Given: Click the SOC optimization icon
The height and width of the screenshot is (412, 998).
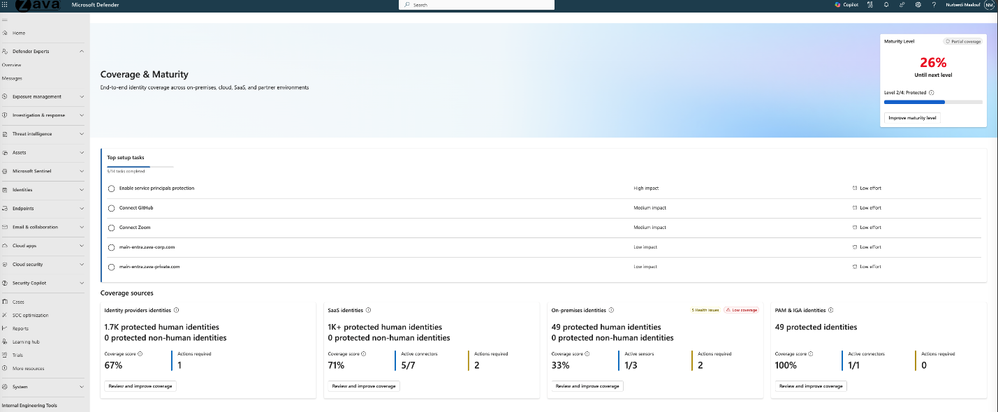Looking at the screenshot, I should [5, 315].
